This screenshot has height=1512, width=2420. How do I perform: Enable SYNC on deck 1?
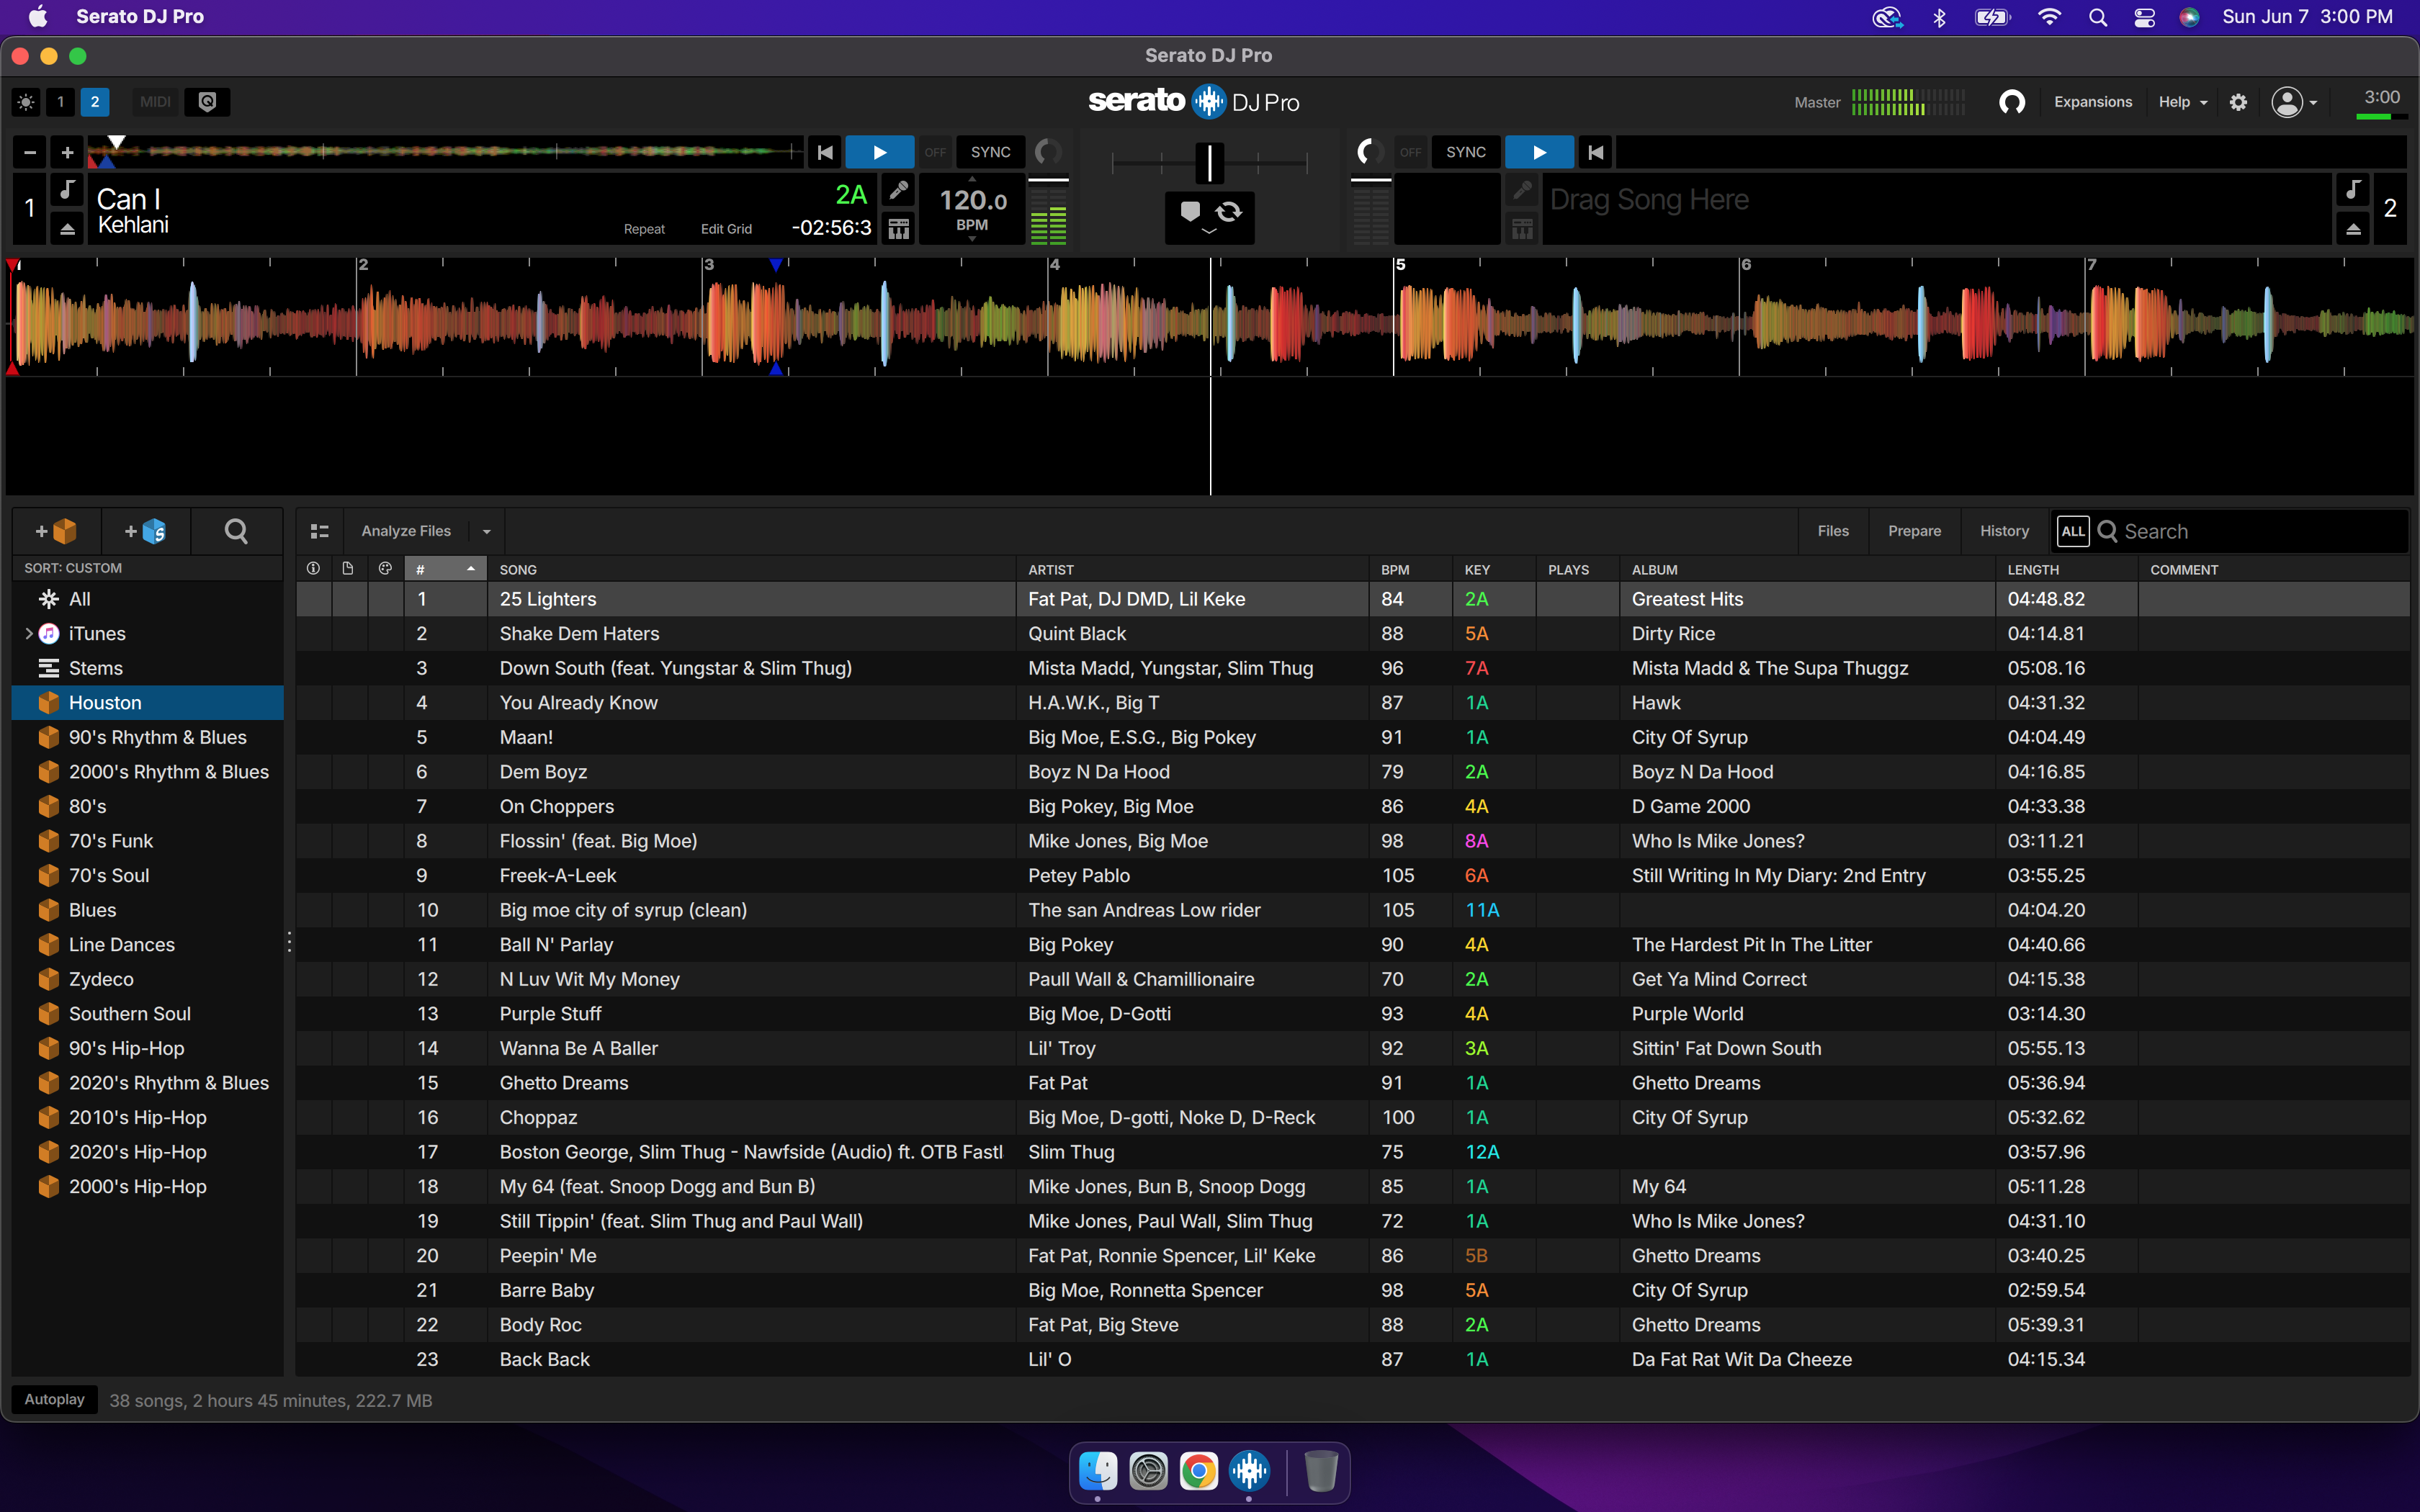[991, 152]
